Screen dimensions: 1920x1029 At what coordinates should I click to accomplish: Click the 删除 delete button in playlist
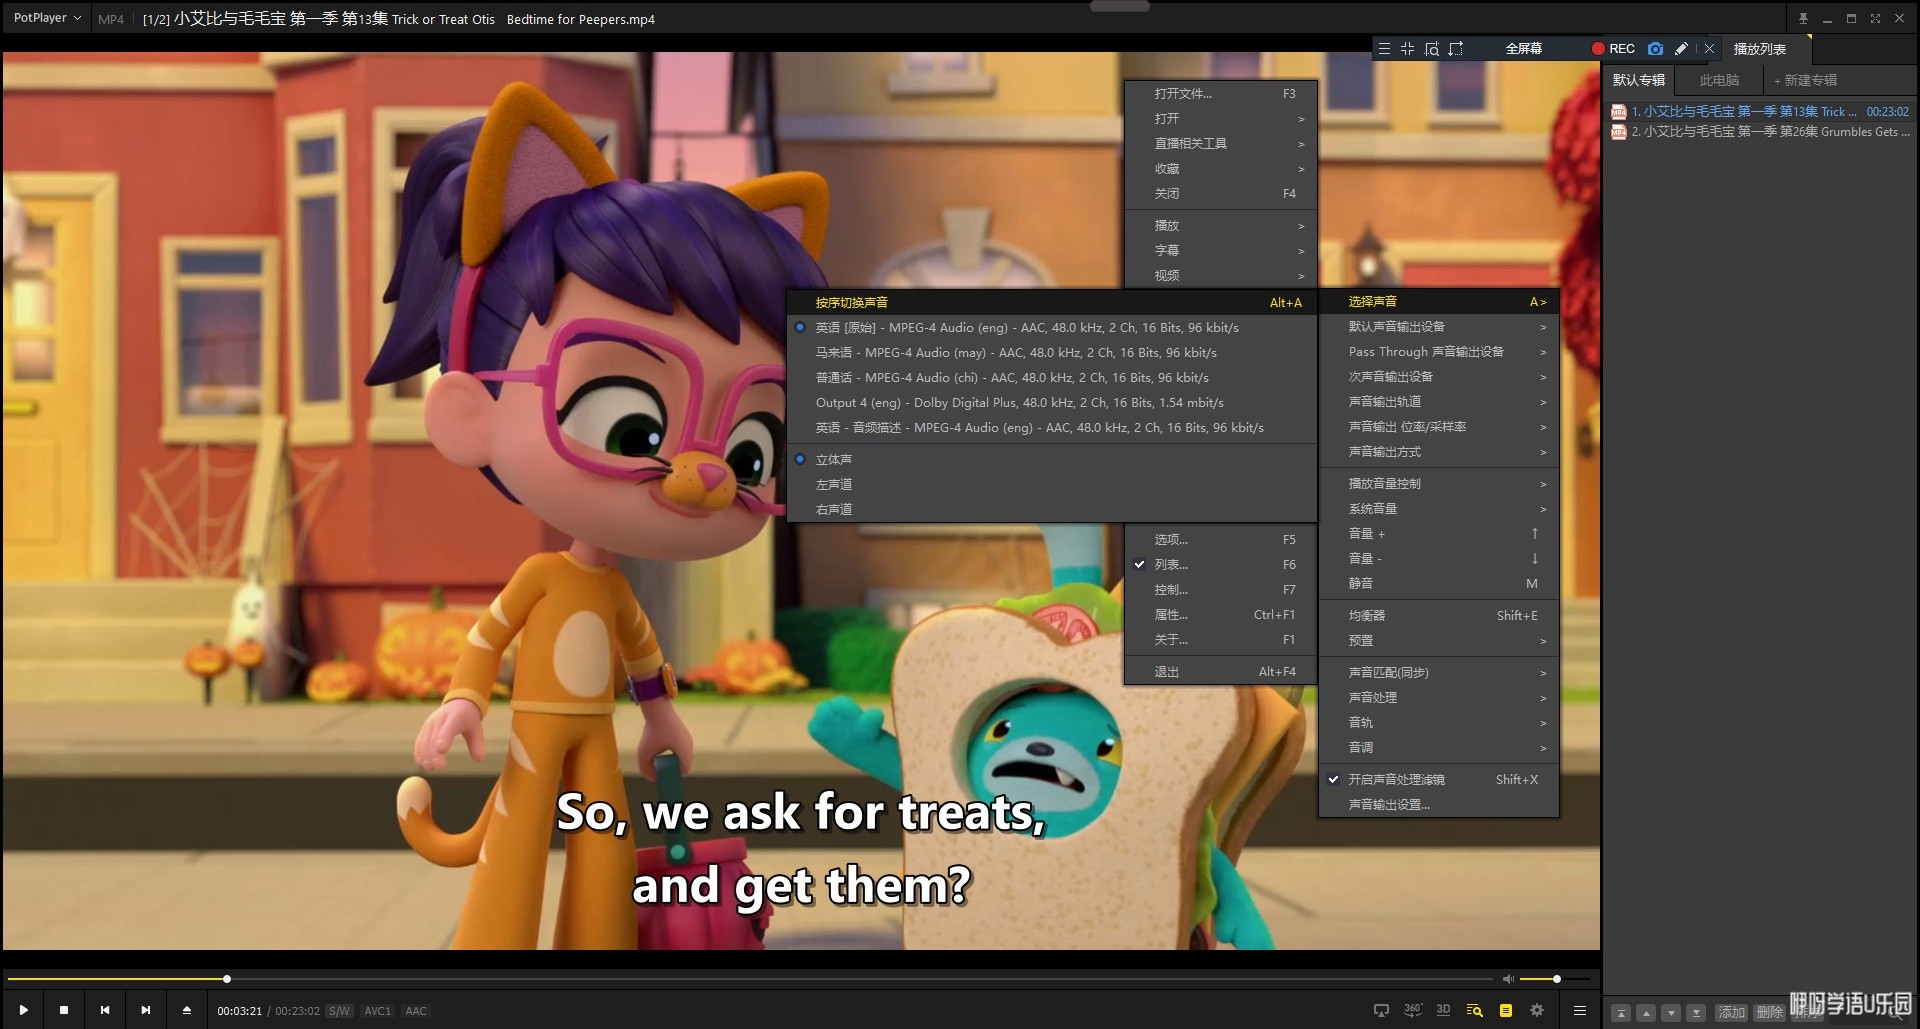click(x=1770, y=1013)
